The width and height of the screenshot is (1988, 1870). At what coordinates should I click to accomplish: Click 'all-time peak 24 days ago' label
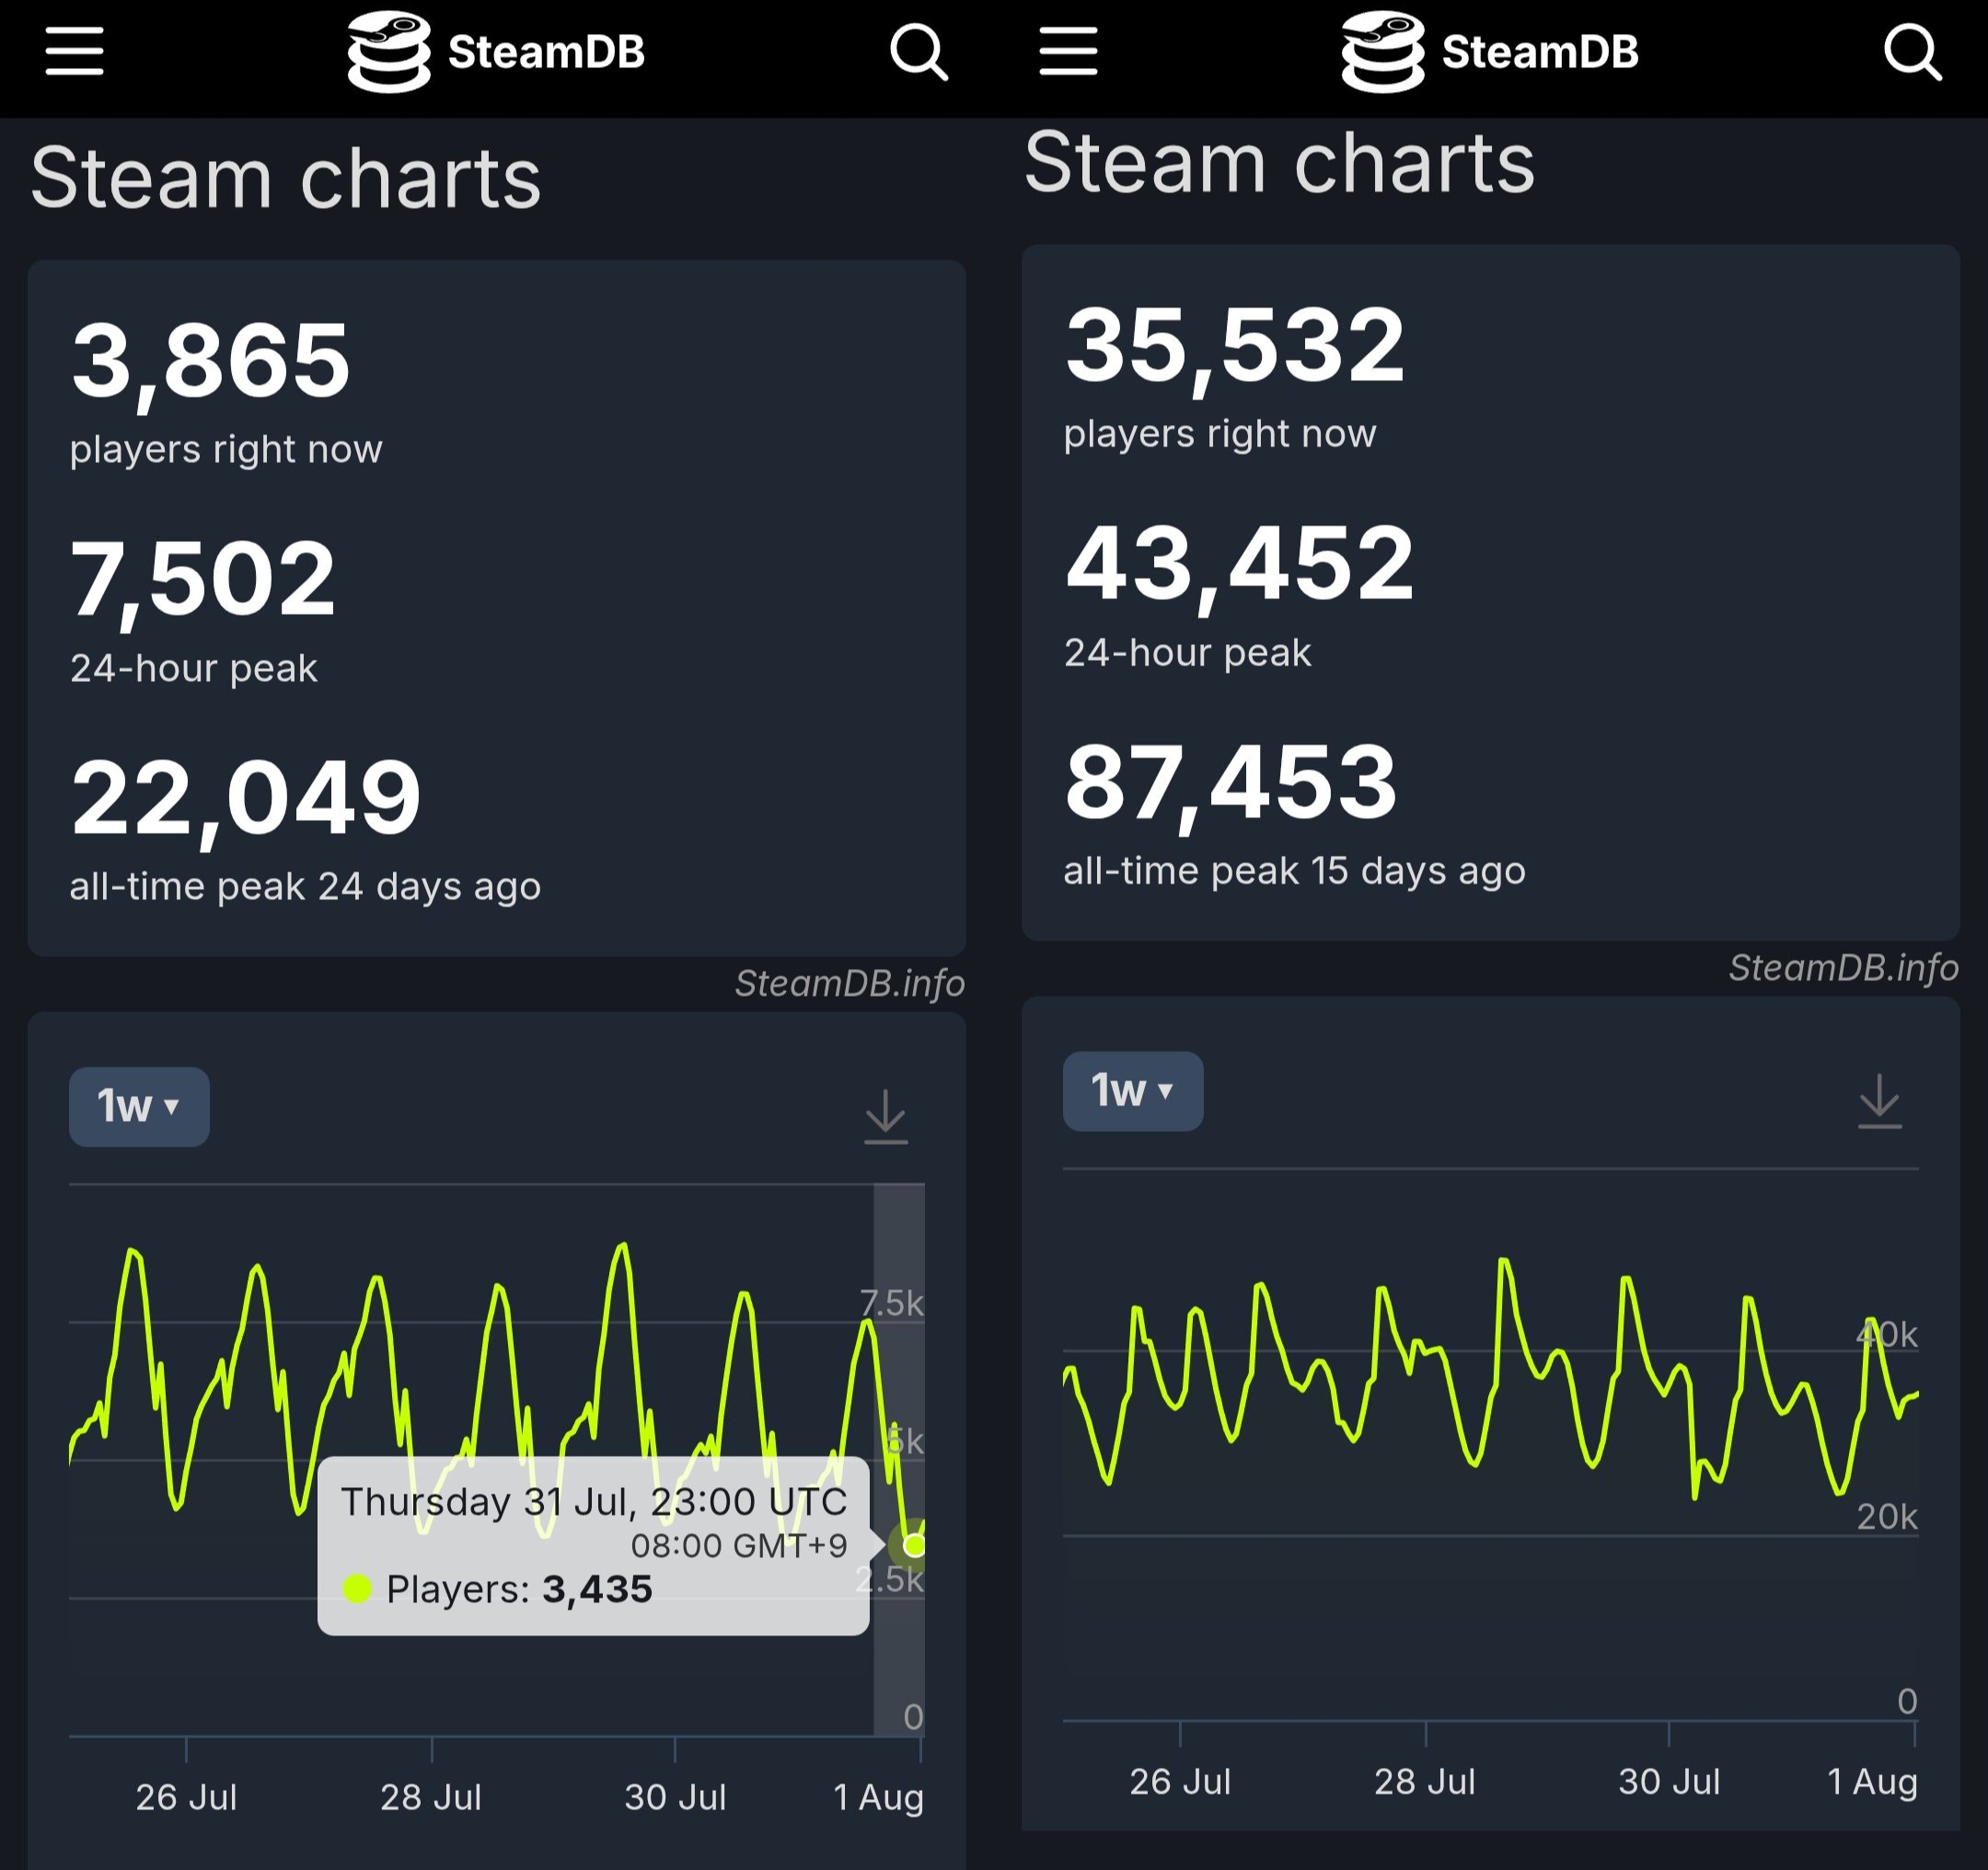[x=305, y=887]
